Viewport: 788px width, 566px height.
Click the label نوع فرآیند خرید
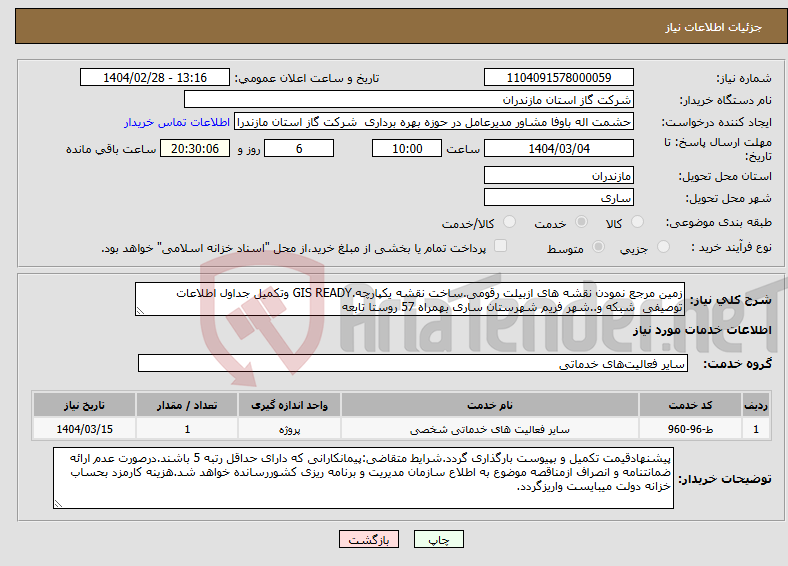[x=731, y=247]
